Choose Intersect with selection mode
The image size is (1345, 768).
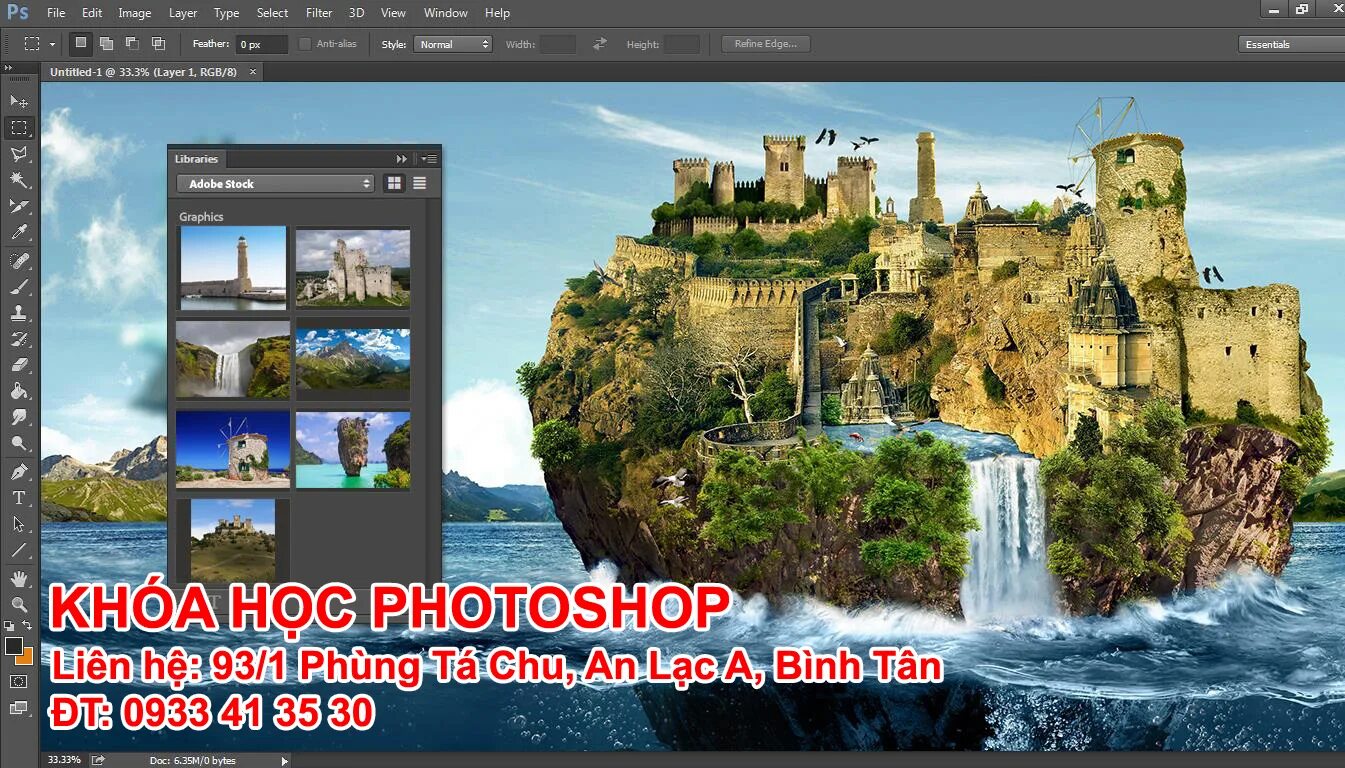click(x=158, y=43)
